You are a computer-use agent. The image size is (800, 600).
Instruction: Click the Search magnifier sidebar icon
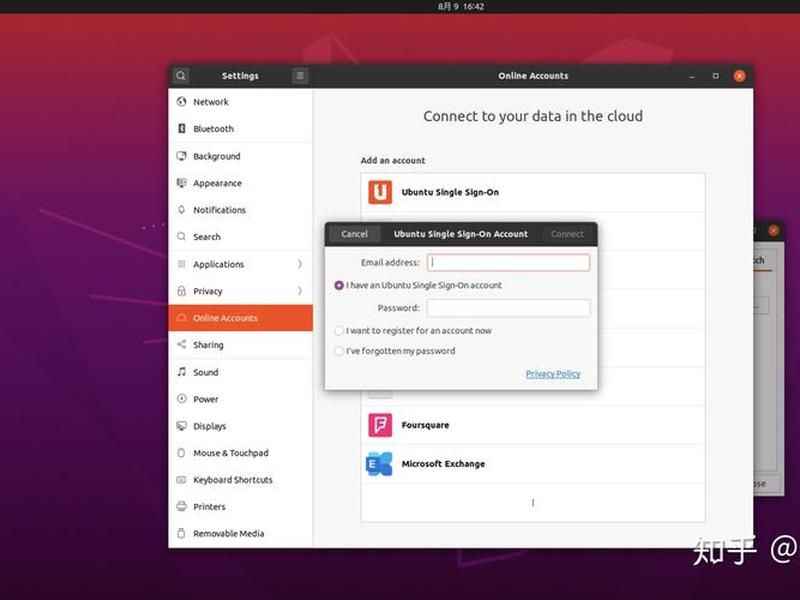[181, 237]
